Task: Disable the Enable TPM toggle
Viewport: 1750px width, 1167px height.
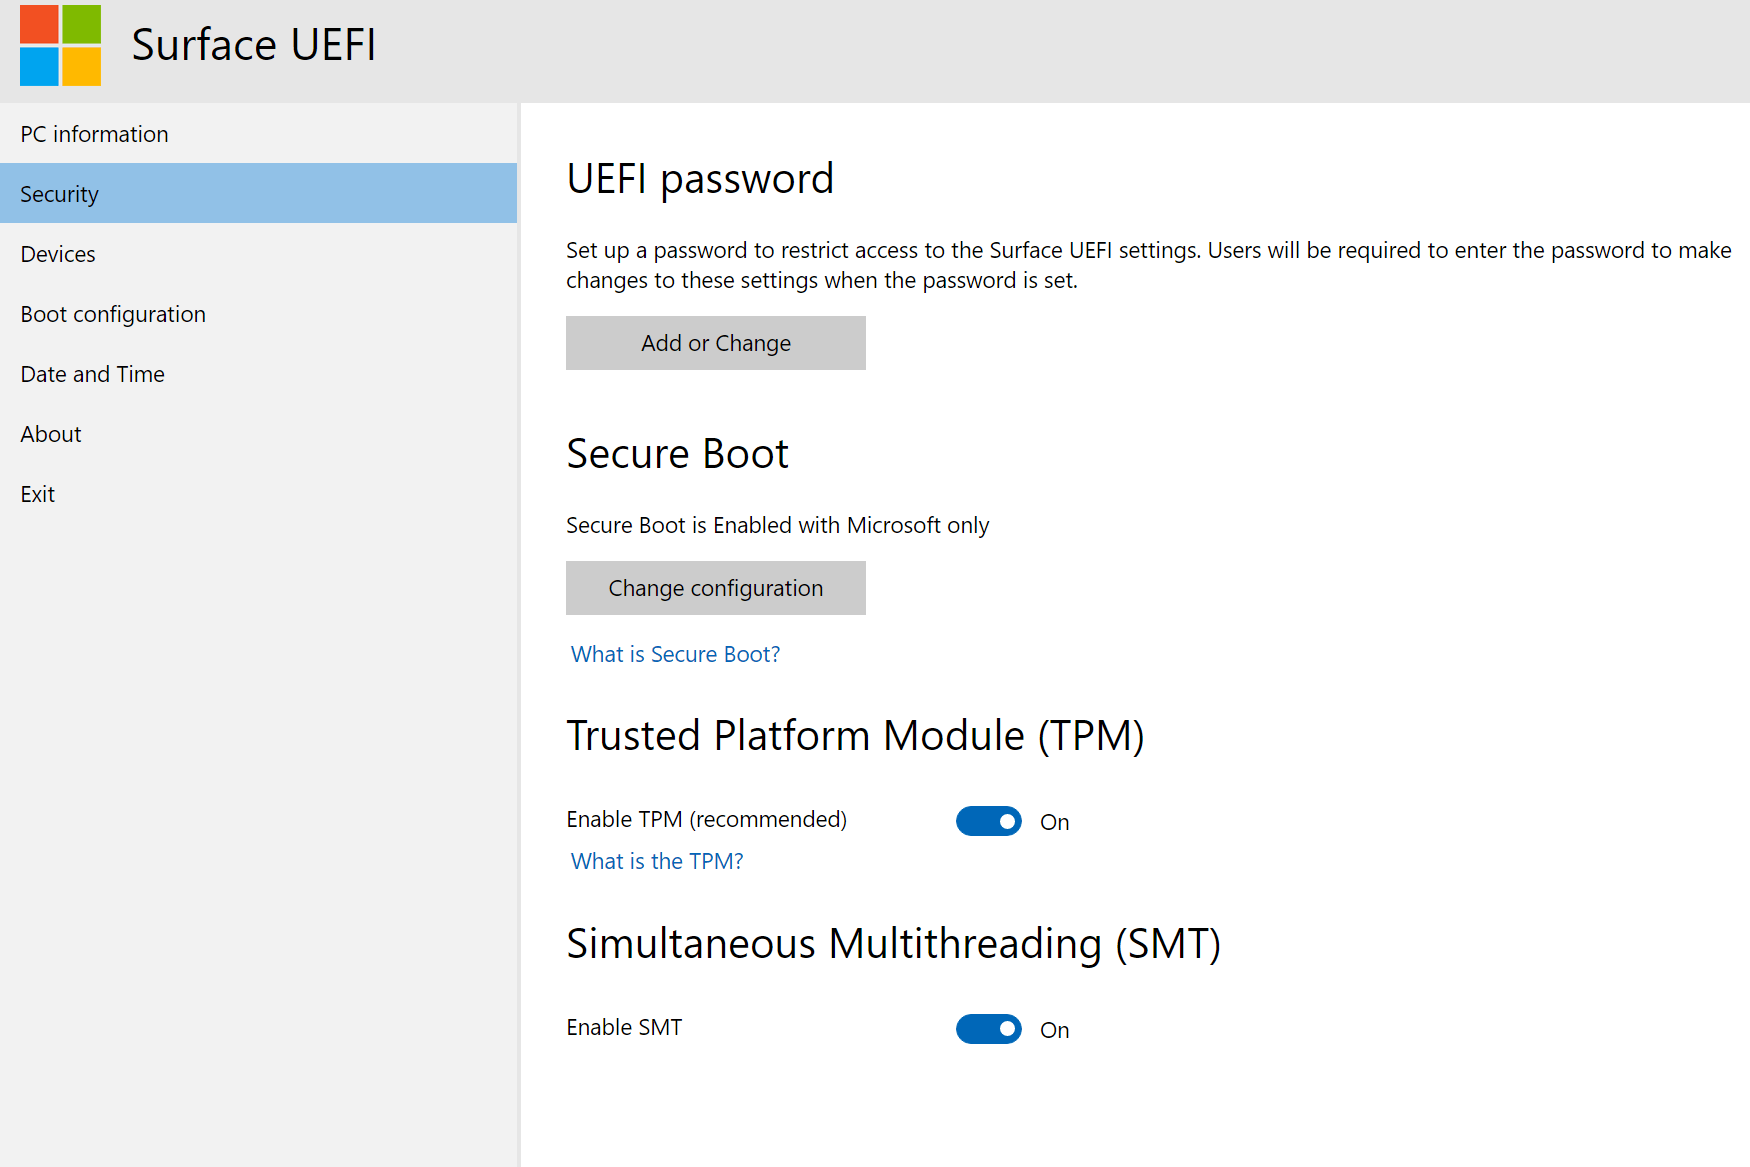Action: tap(989, 821)
